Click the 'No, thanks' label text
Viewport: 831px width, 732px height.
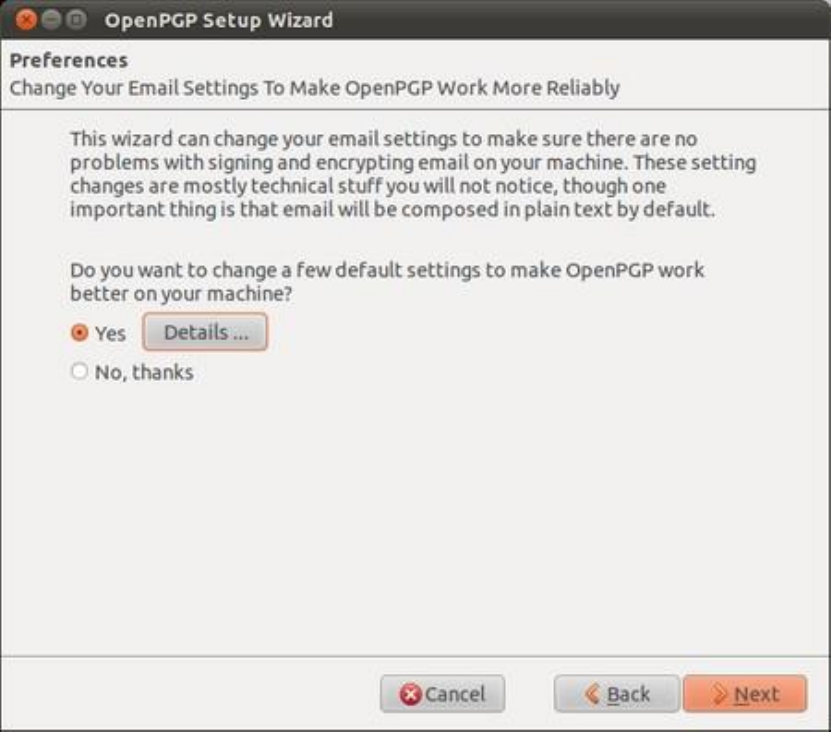[144, 372]
